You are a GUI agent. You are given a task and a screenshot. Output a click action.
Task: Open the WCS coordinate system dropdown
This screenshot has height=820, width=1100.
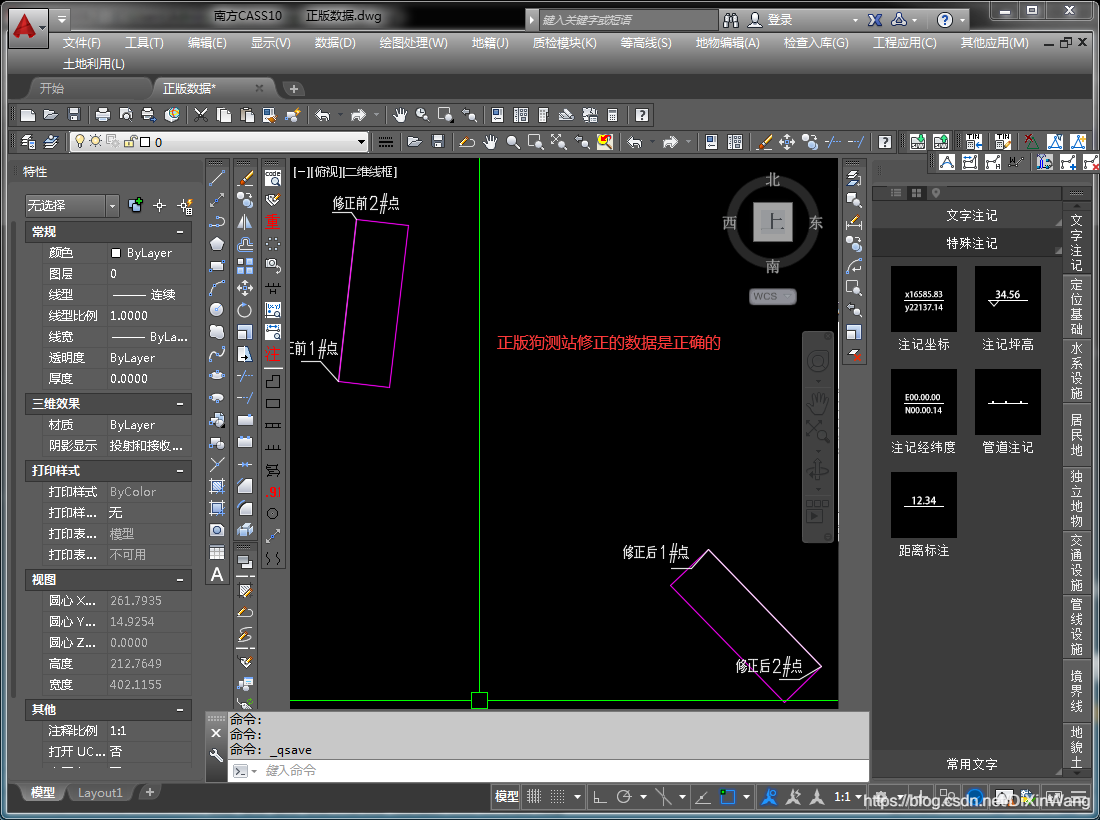coord(772,296)
